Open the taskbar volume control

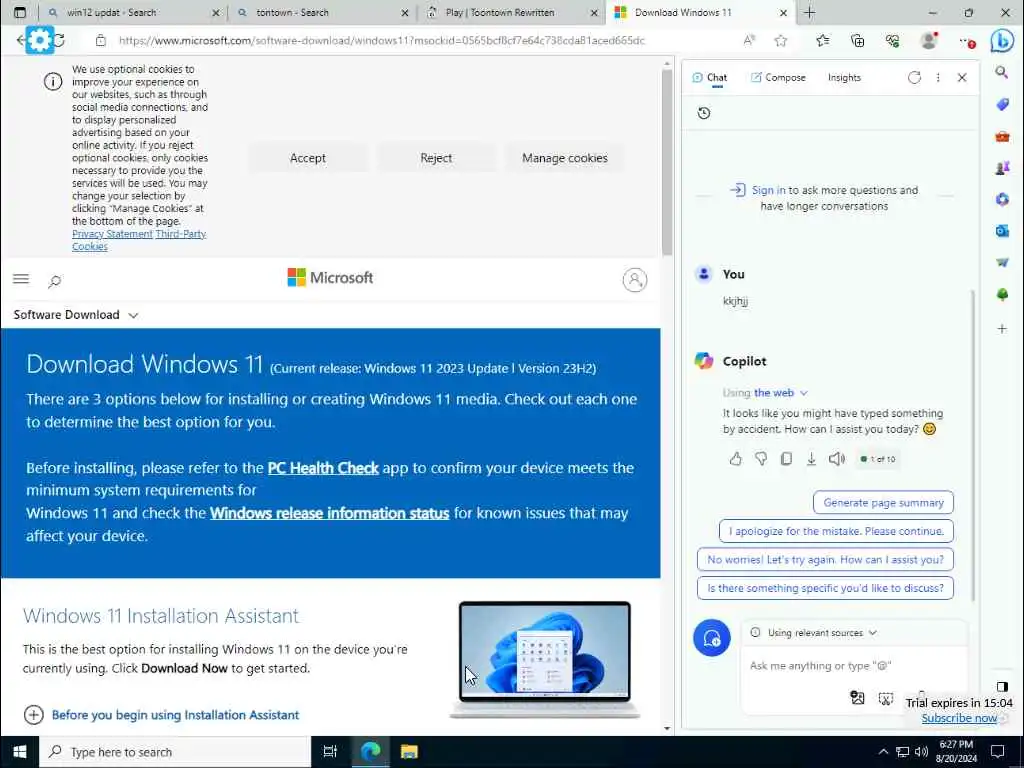(x=921, y=752)
